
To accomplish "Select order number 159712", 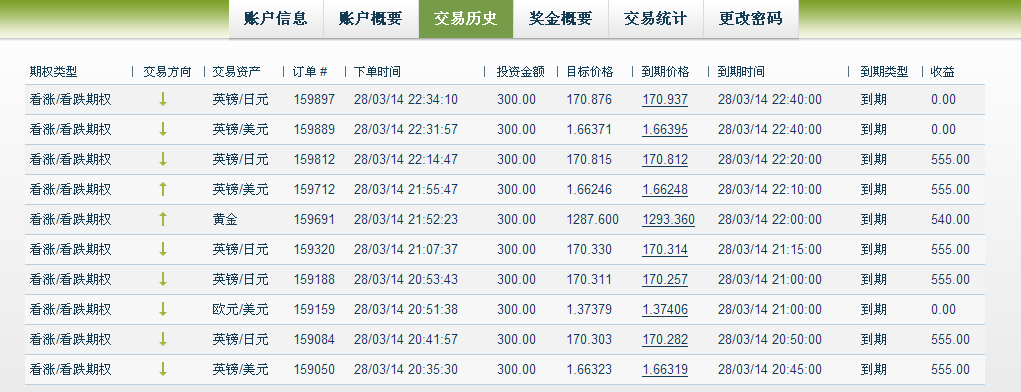I will click(x=314, y=189).
